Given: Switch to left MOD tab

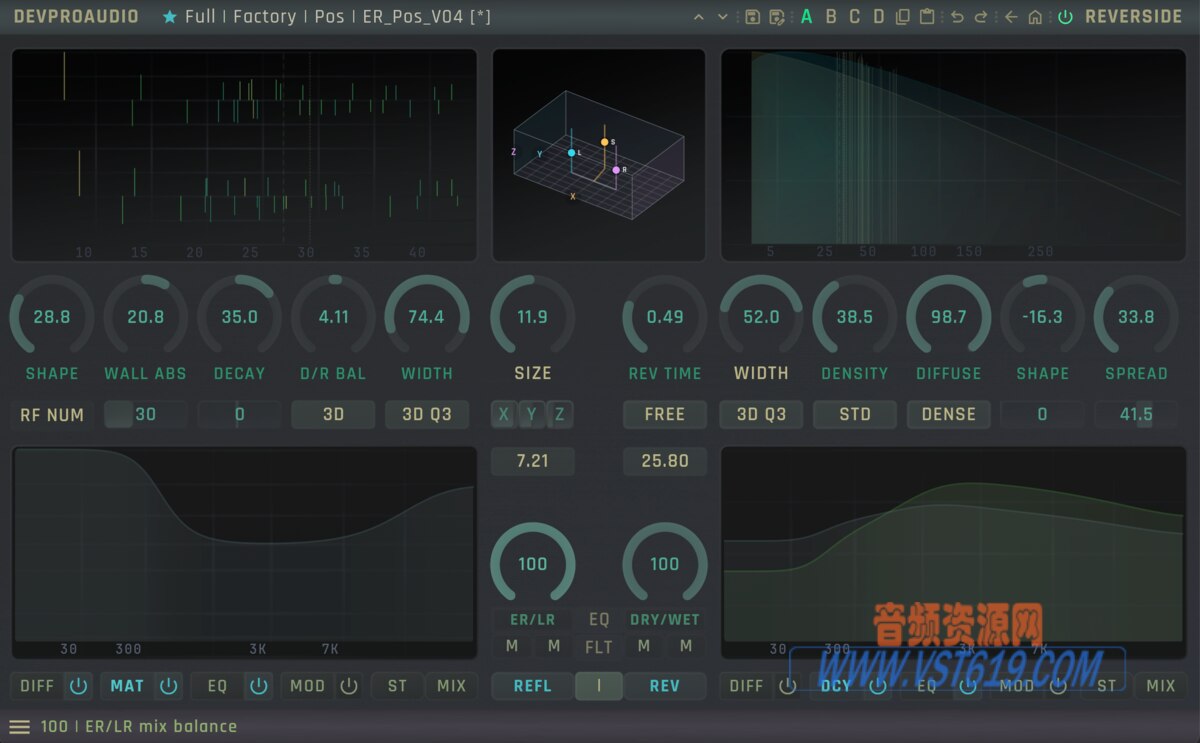Looking at the screenshot, I should point(307,686).
